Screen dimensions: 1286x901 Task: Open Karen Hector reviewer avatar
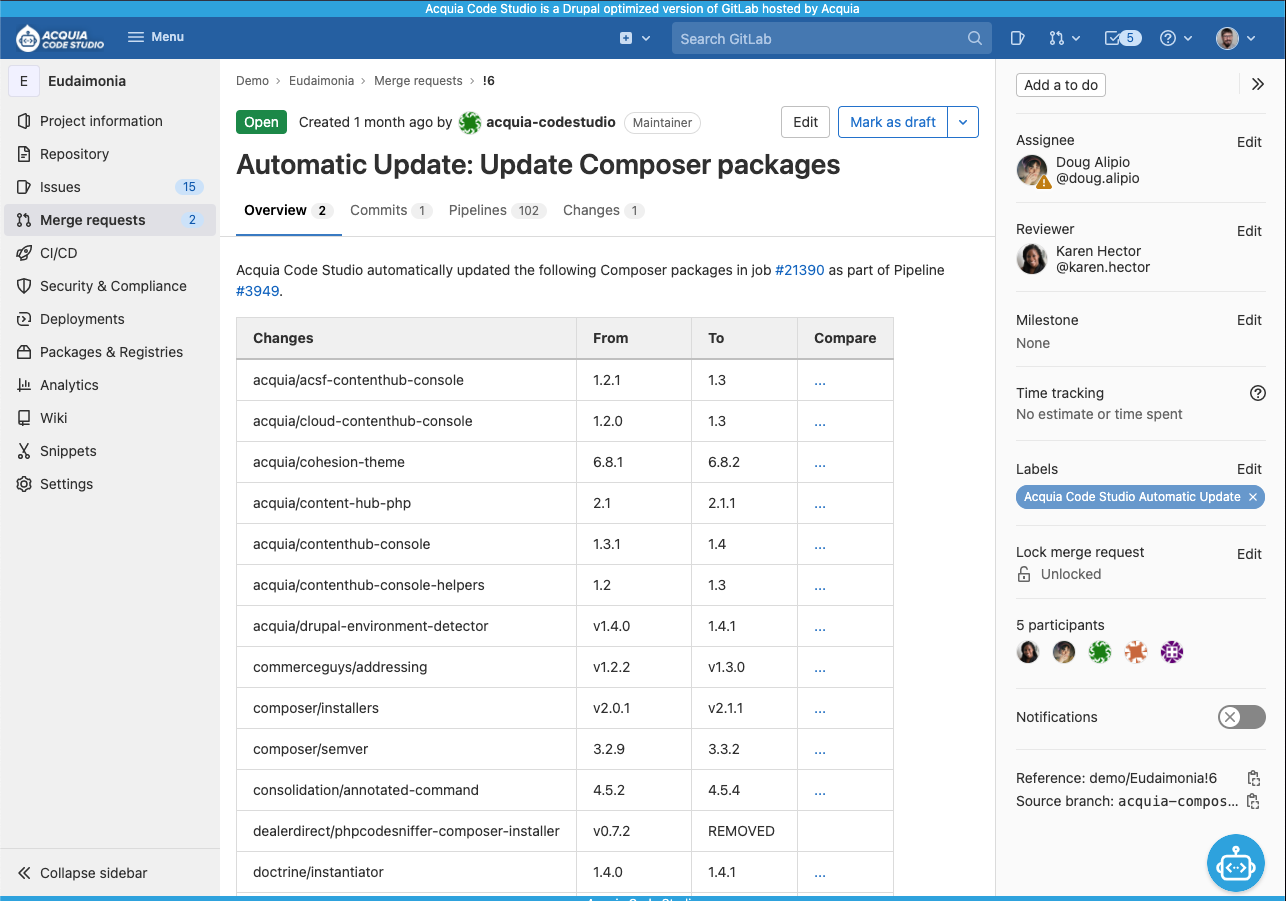1032,259
